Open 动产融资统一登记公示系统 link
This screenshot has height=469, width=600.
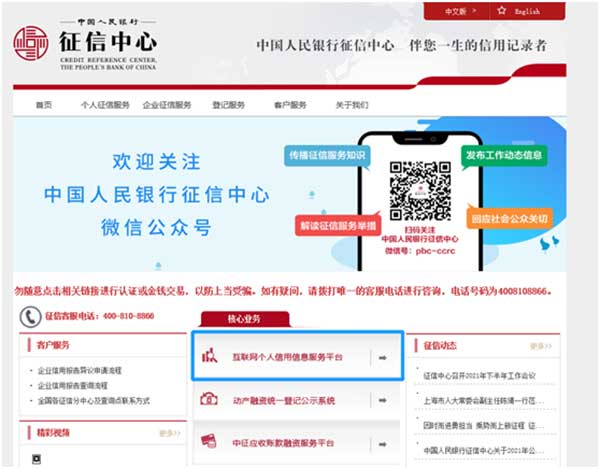(284, 401)
